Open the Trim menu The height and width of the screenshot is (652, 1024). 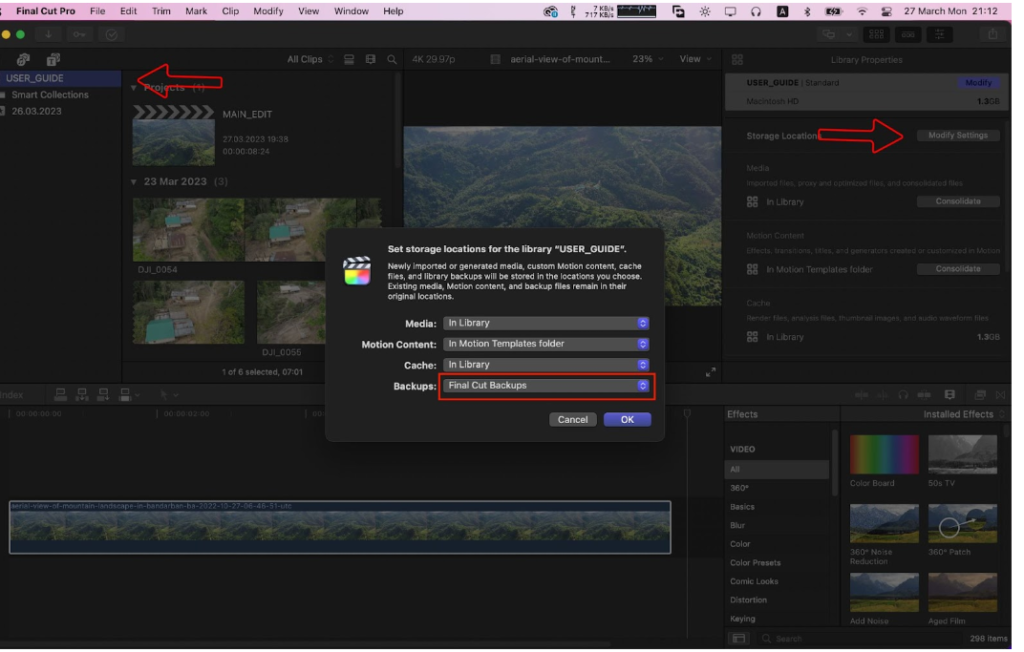tap(161, 11)
